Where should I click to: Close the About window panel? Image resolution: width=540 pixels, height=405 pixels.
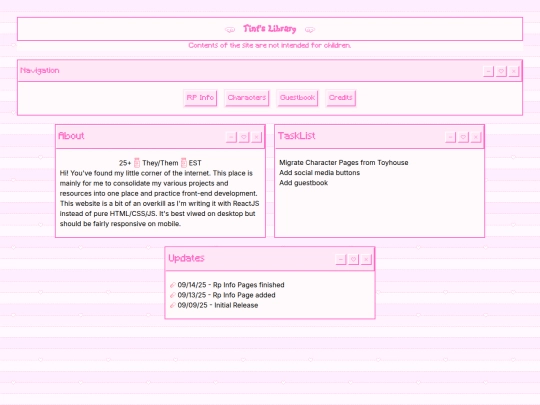[256, 137]
